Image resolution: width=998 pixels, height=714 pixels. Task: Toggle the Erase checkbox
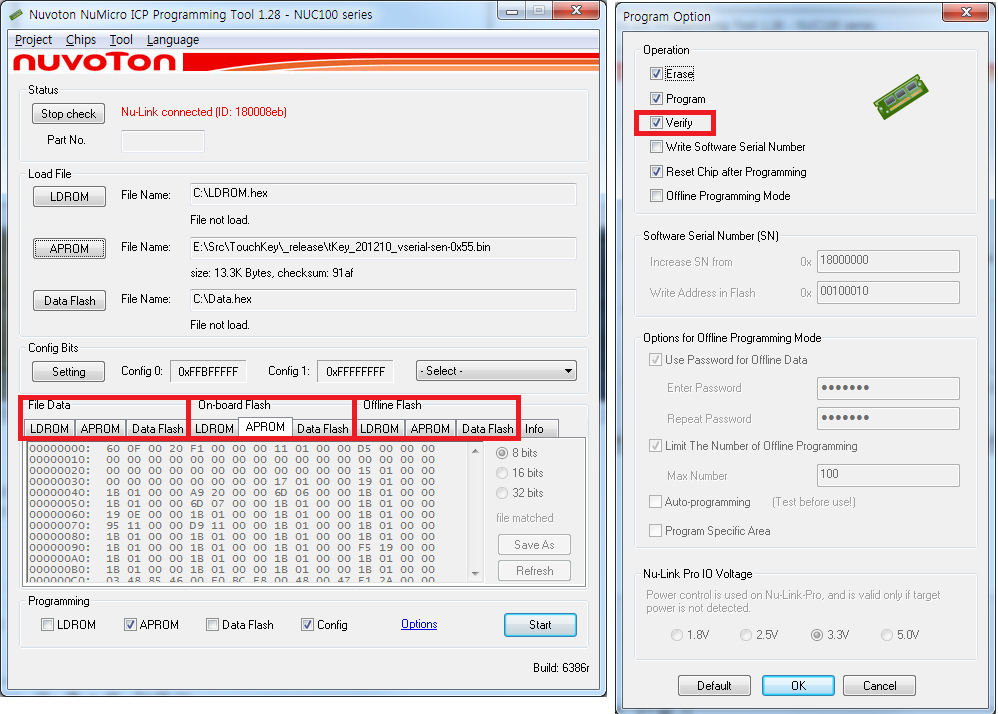click(656, 74)
